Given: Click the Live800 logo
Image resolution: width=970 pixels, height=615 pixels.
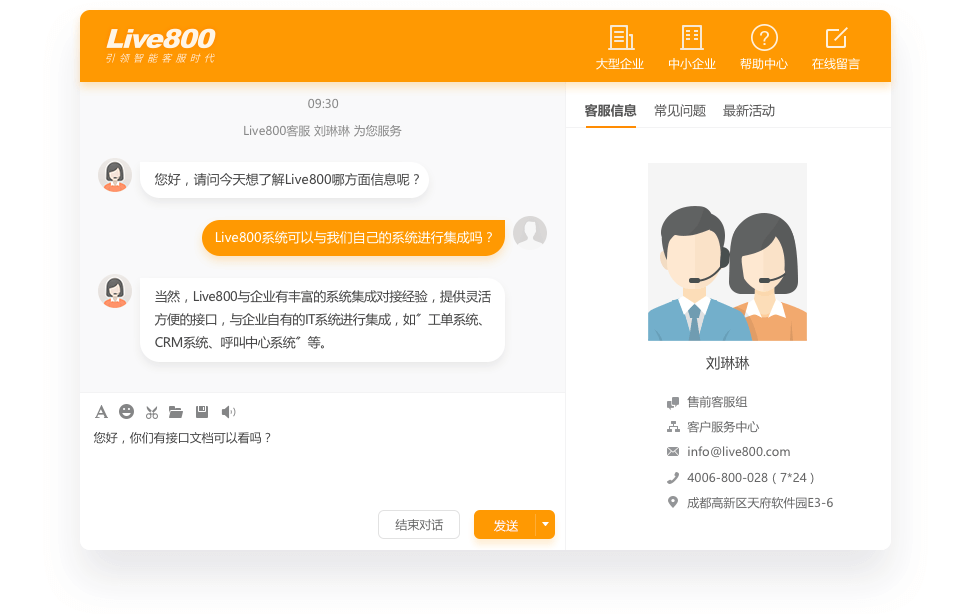Looking at the screenshot, I should (x=160, y=45).
